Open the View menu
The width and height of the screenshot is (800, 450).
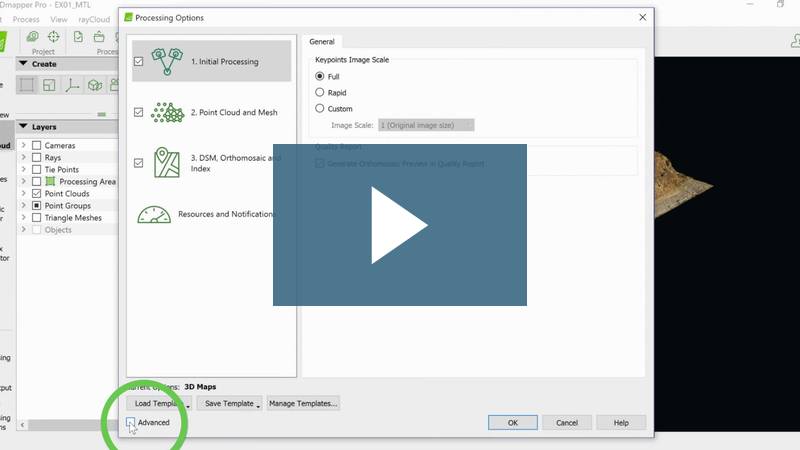pyautogui.click(x=59, y=19)
